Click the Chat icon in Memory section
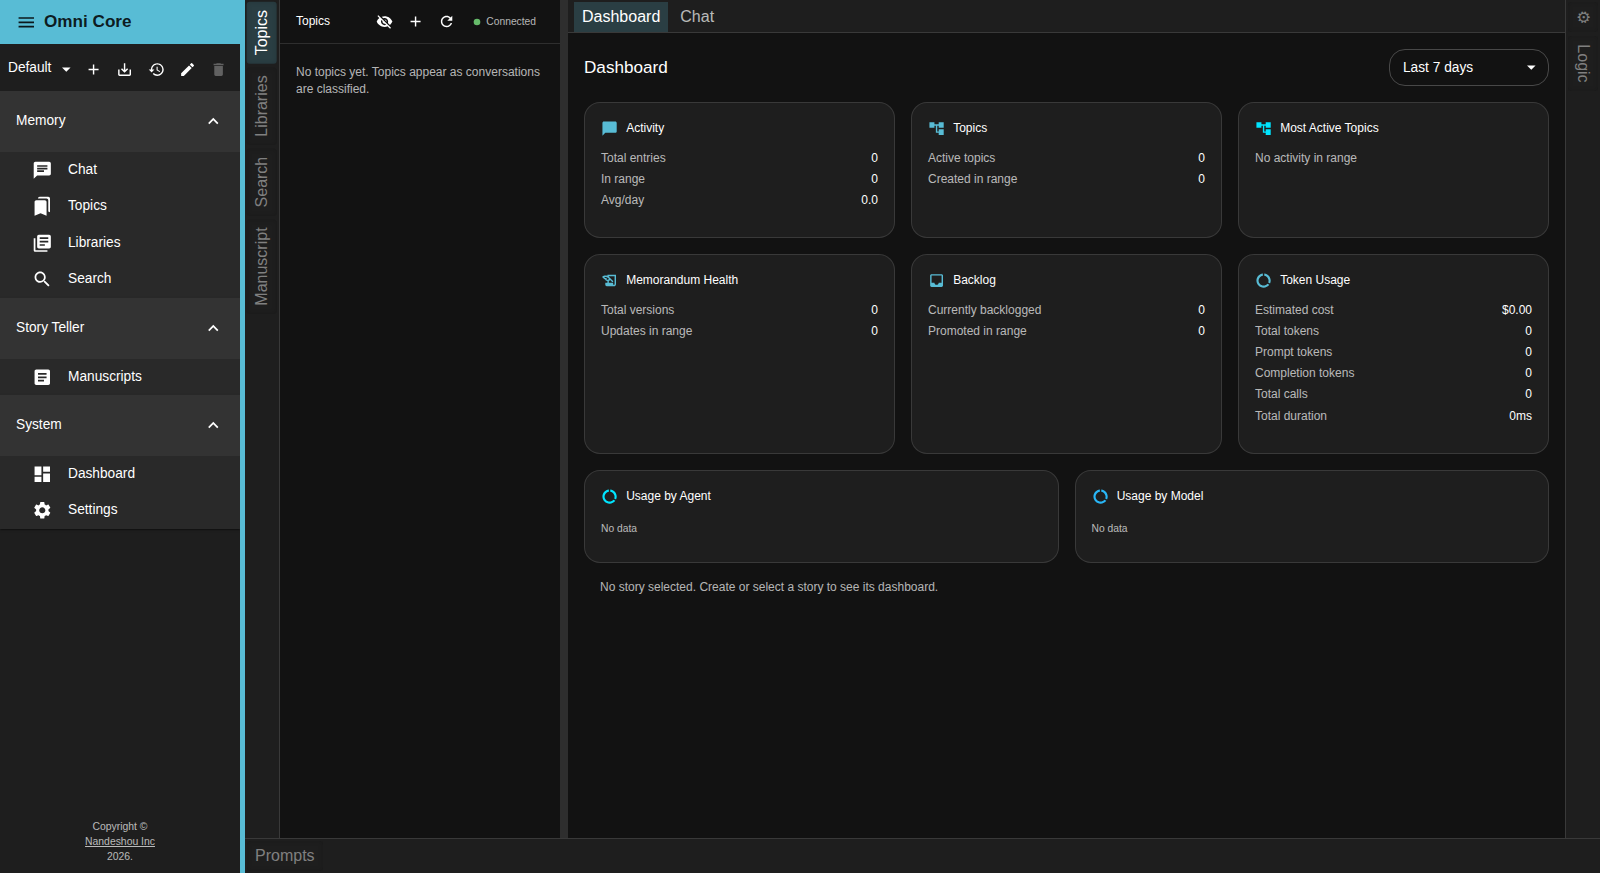The image size is (1600, 873). pos(42,170)
